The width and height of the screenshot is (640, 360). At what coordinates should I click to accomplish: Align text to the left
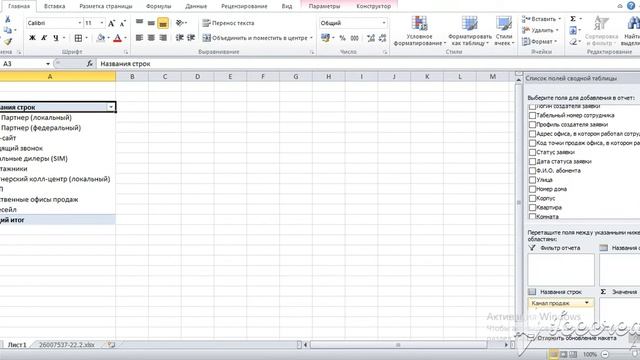click(x=139, y=38)
